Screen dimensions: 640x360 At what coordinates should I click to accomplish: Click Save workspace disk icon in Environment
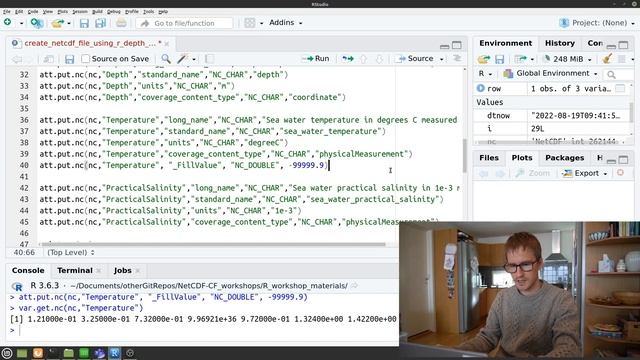[x=500, y=59]
